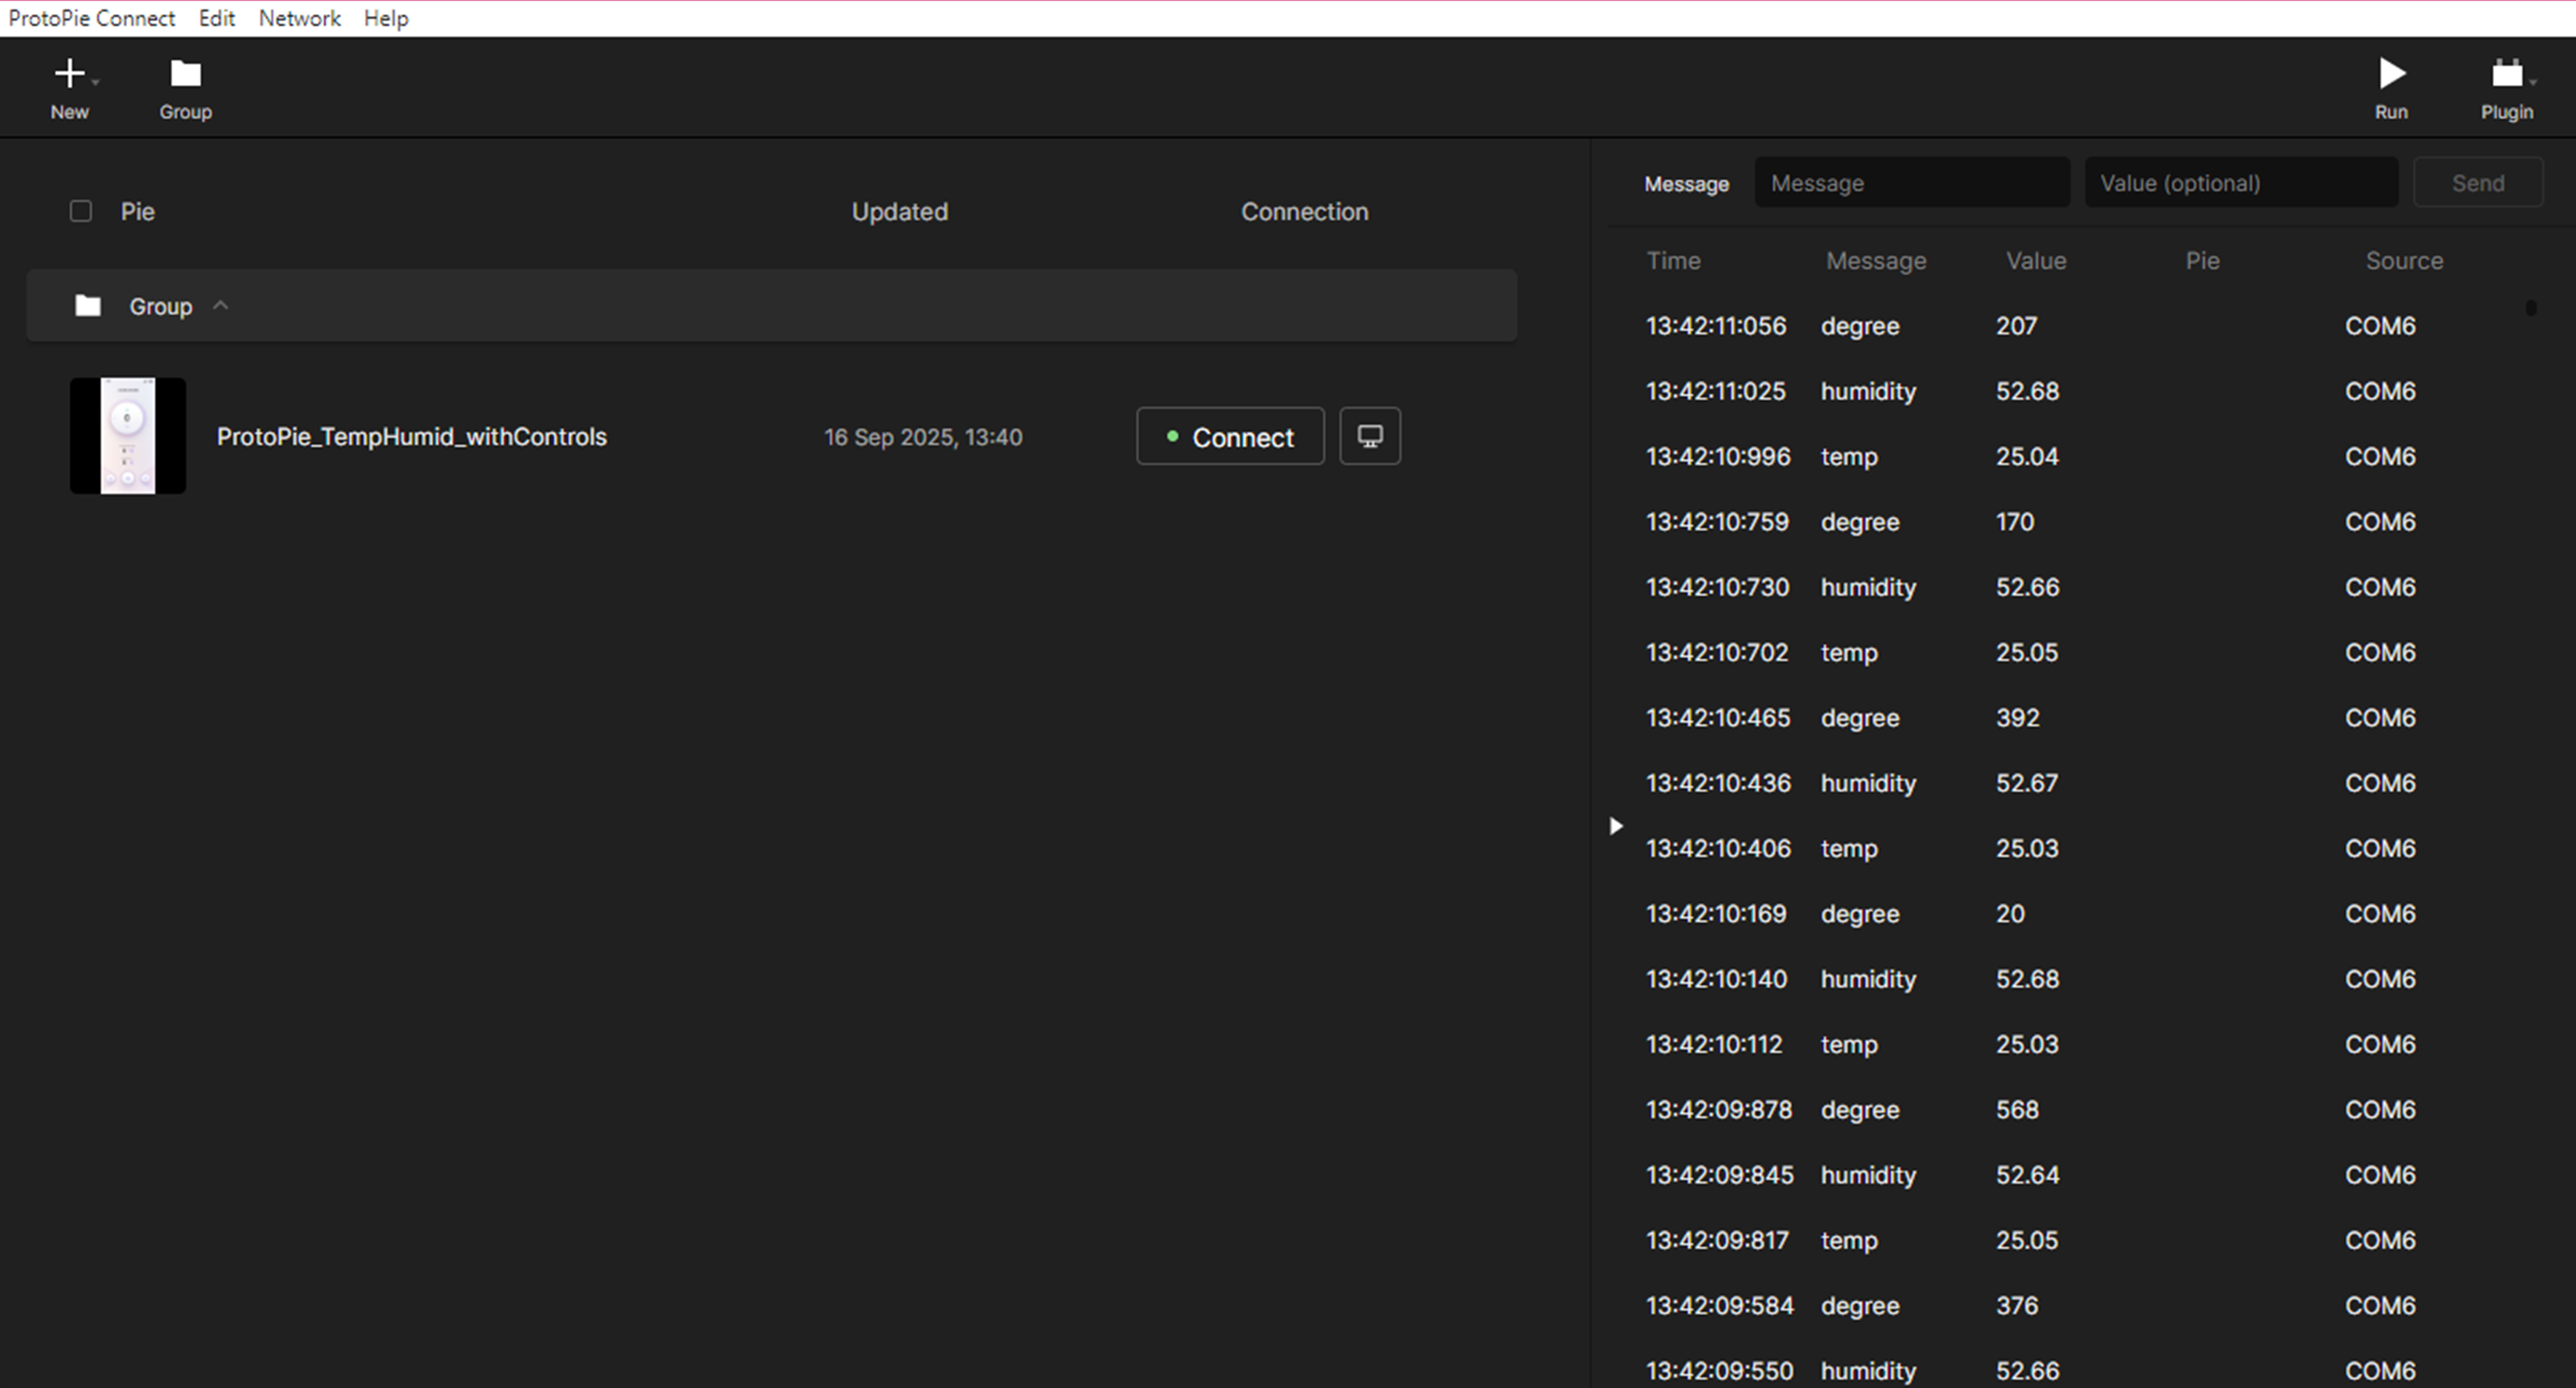Collapse message panel with triangle arrow
The height and width of the screenshot is (1388, 2576).
pos(1616,826)
